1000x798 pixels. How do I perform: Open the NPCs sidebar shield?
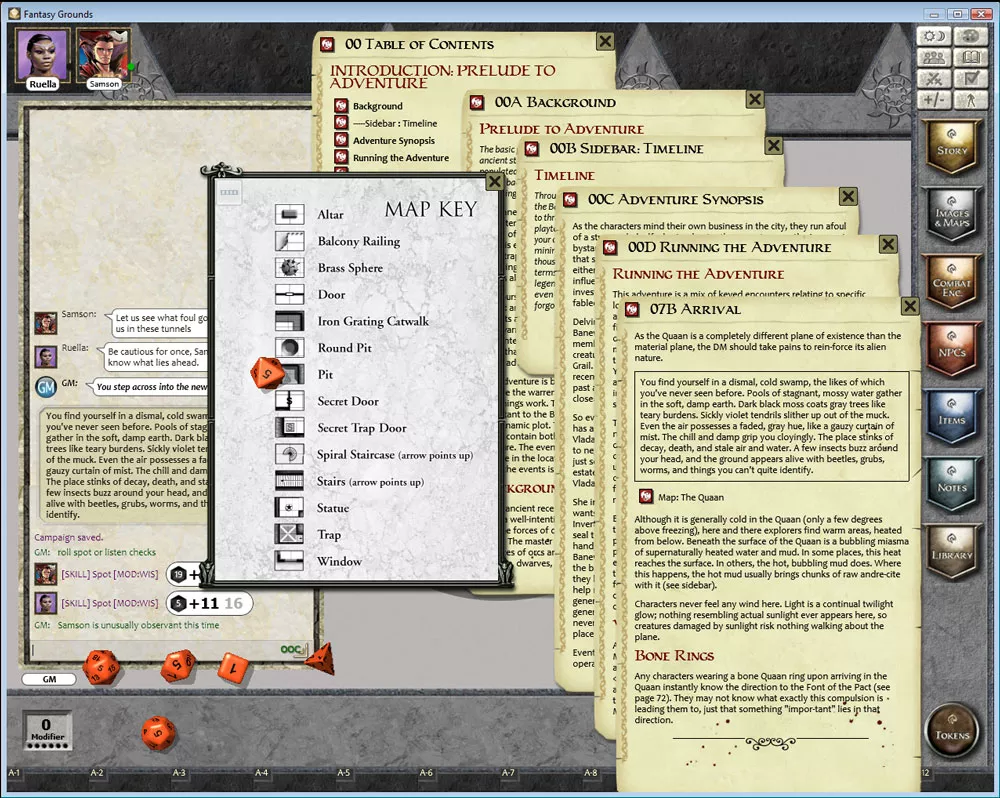[952, 350]
